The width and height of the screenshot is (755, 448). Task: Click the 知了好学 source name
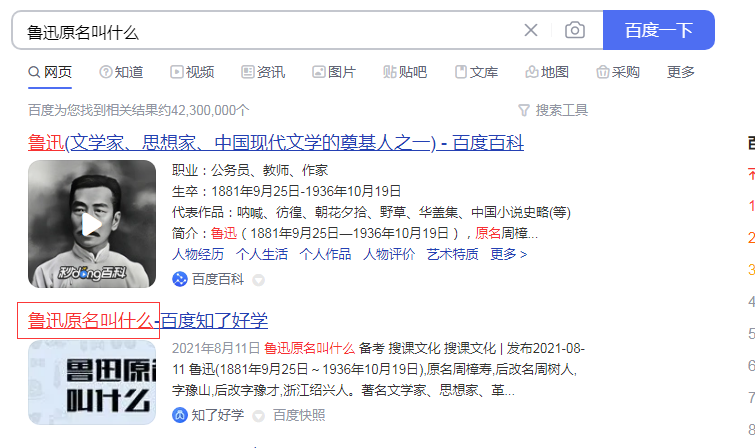218,415
